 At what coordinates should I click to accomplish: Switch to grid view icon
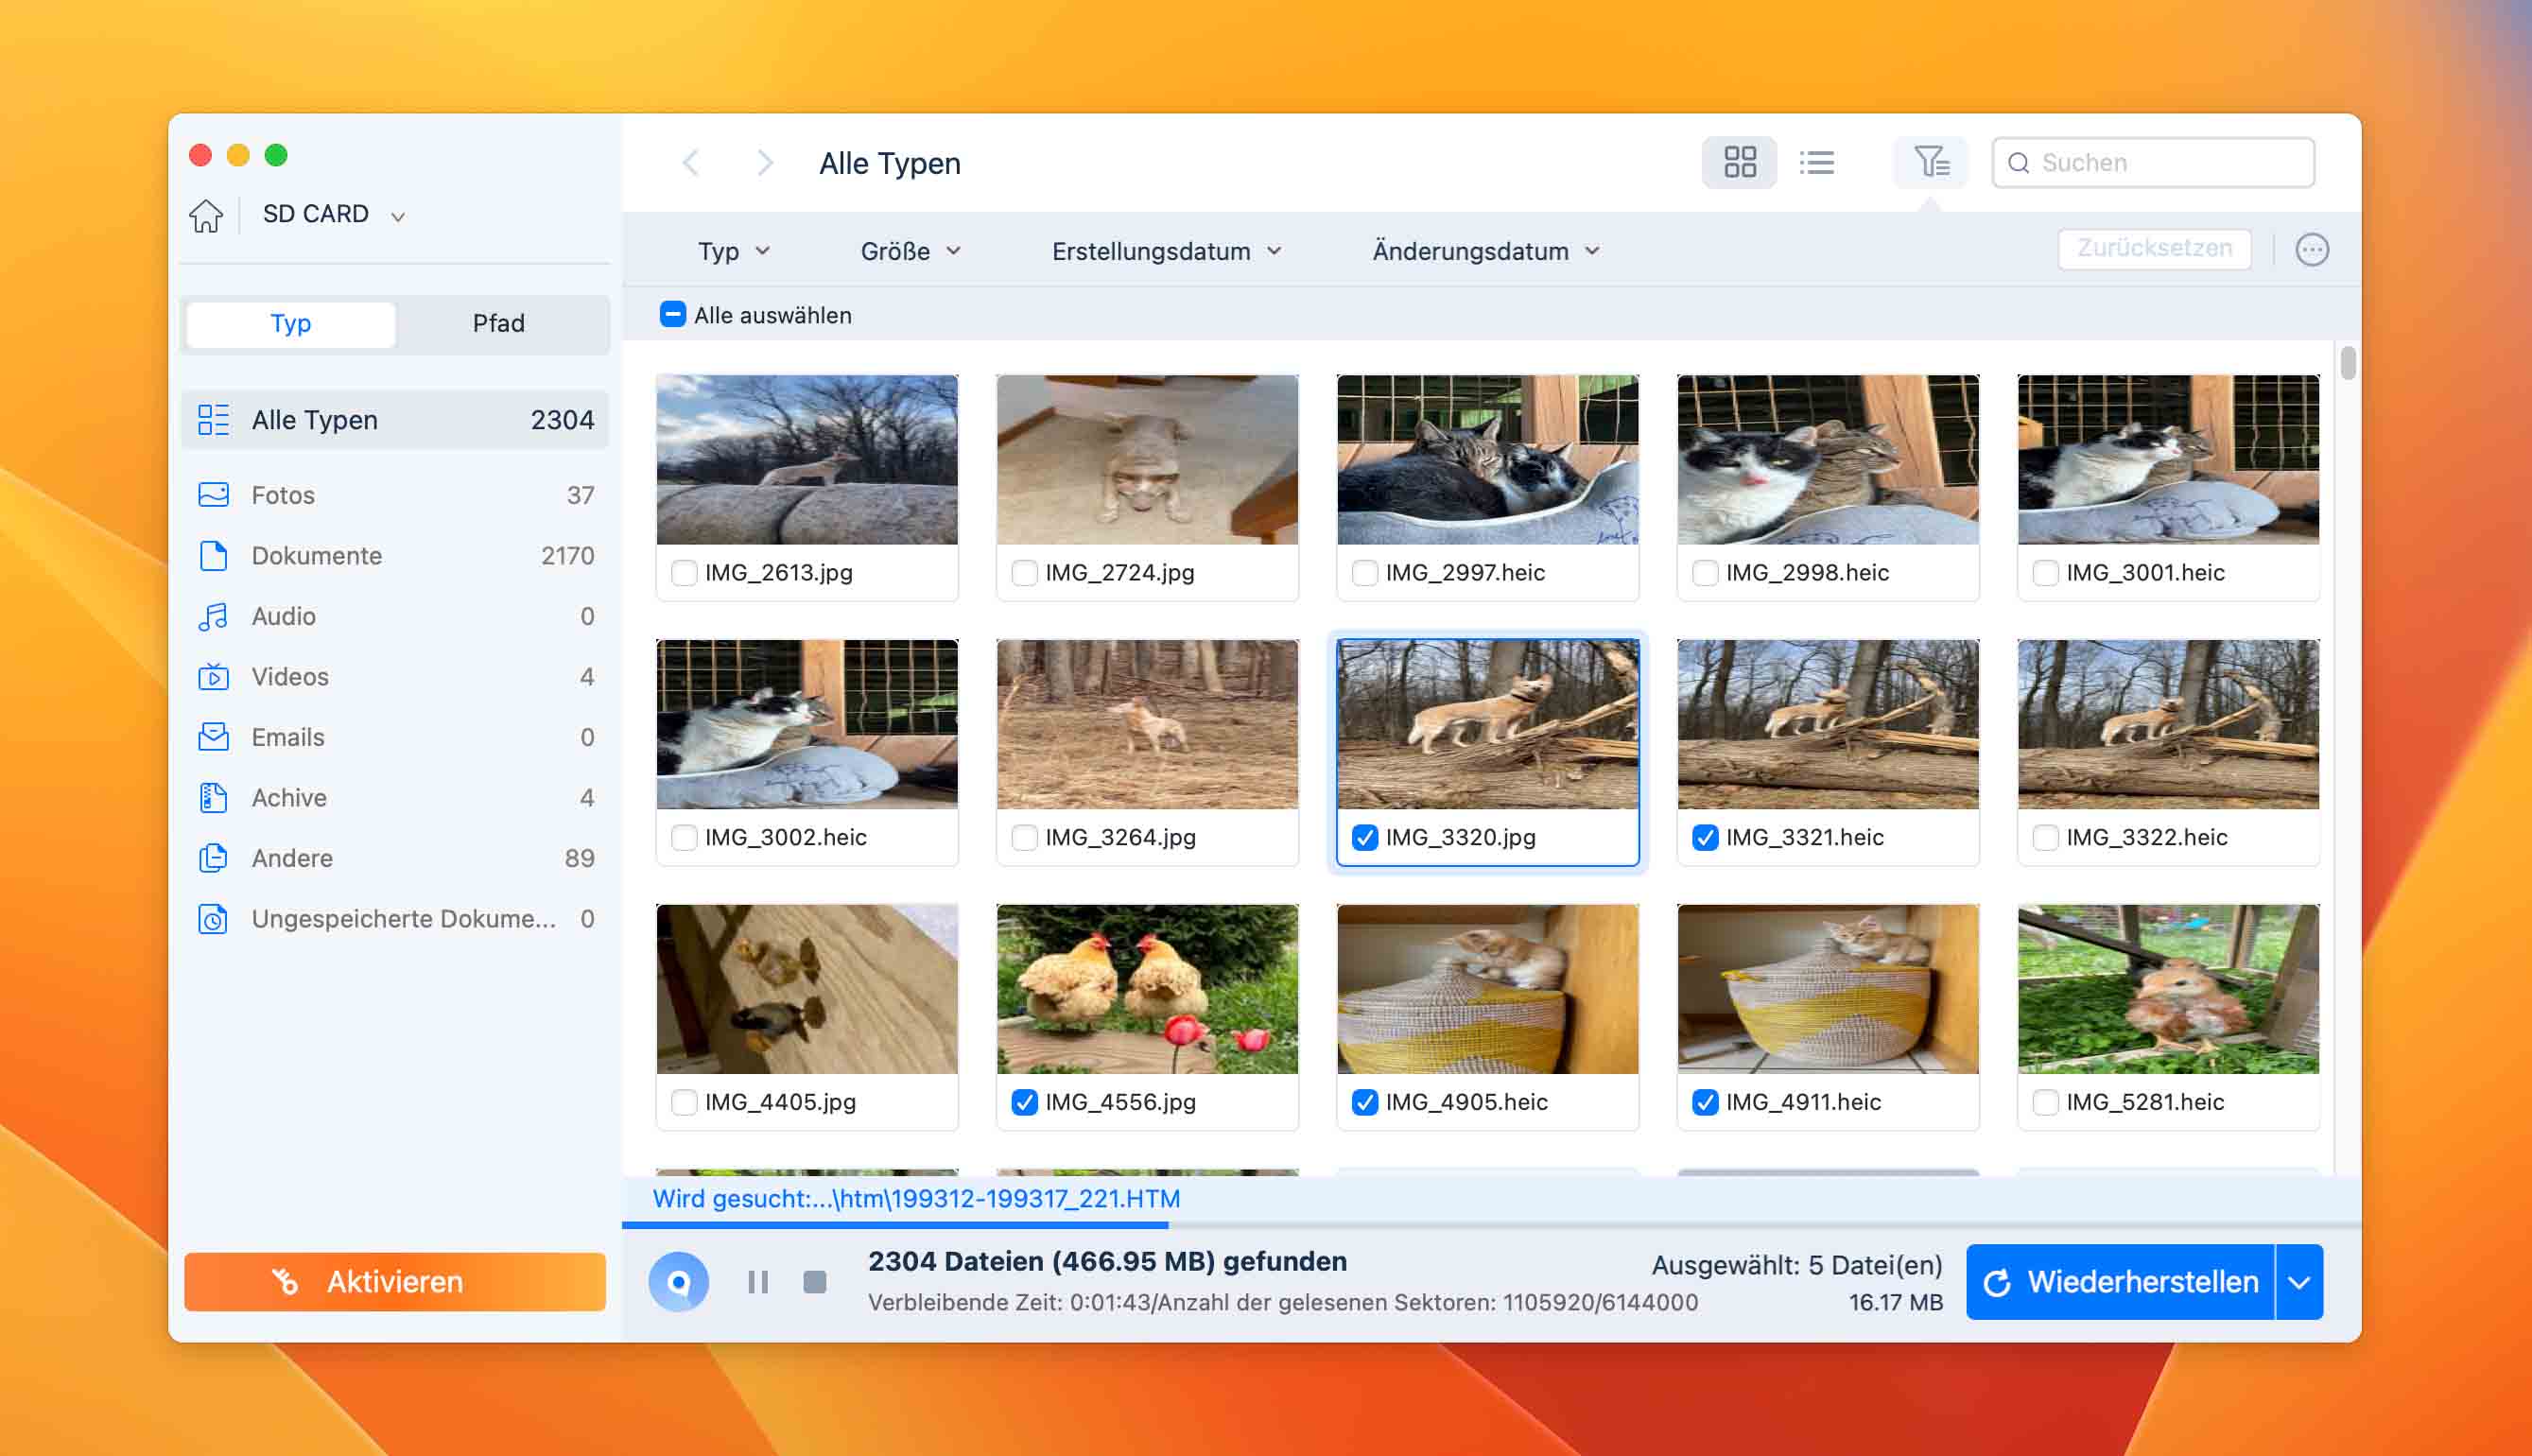point(1739,162)
